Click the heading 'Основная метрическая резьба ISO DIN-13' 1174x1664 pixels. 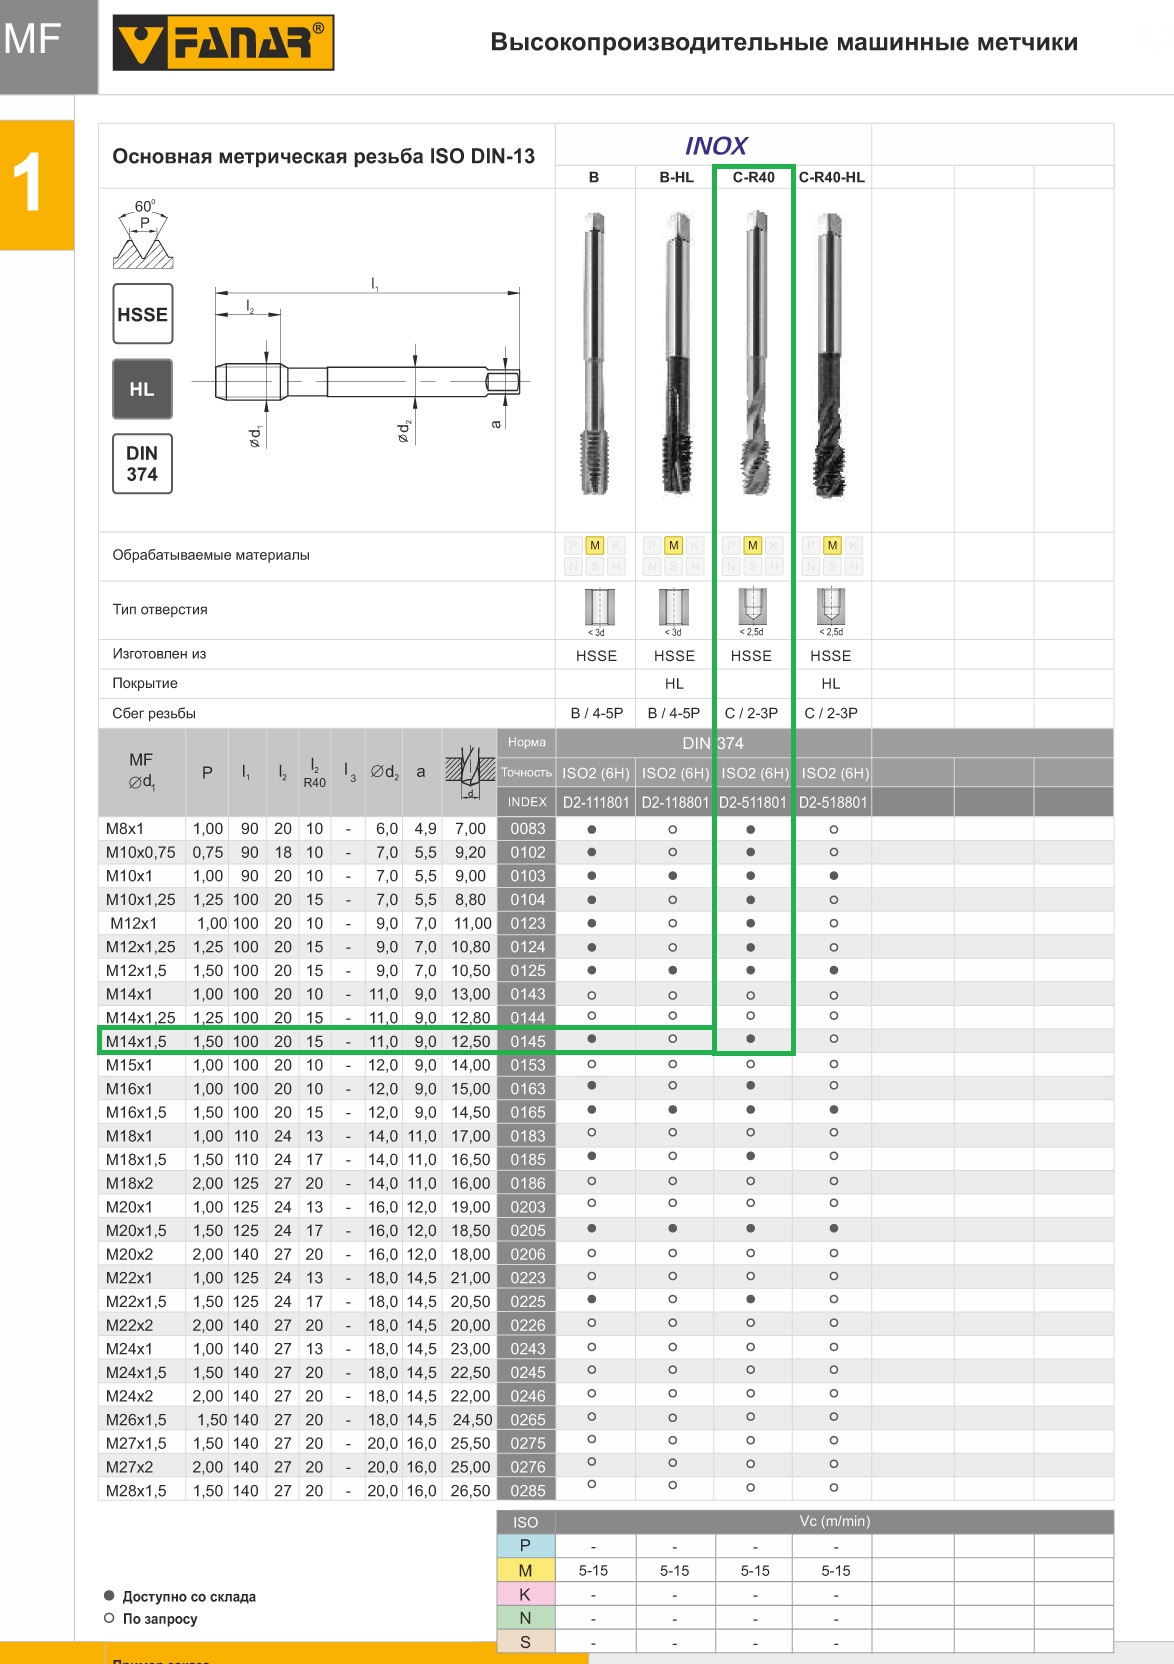point(324,156)
